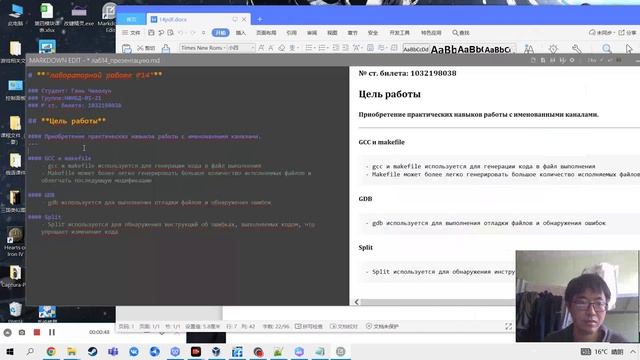Viewport: 640px width, 360px height.
Task: Switch to the WPS home tab
Action: [x=131, y=19]
